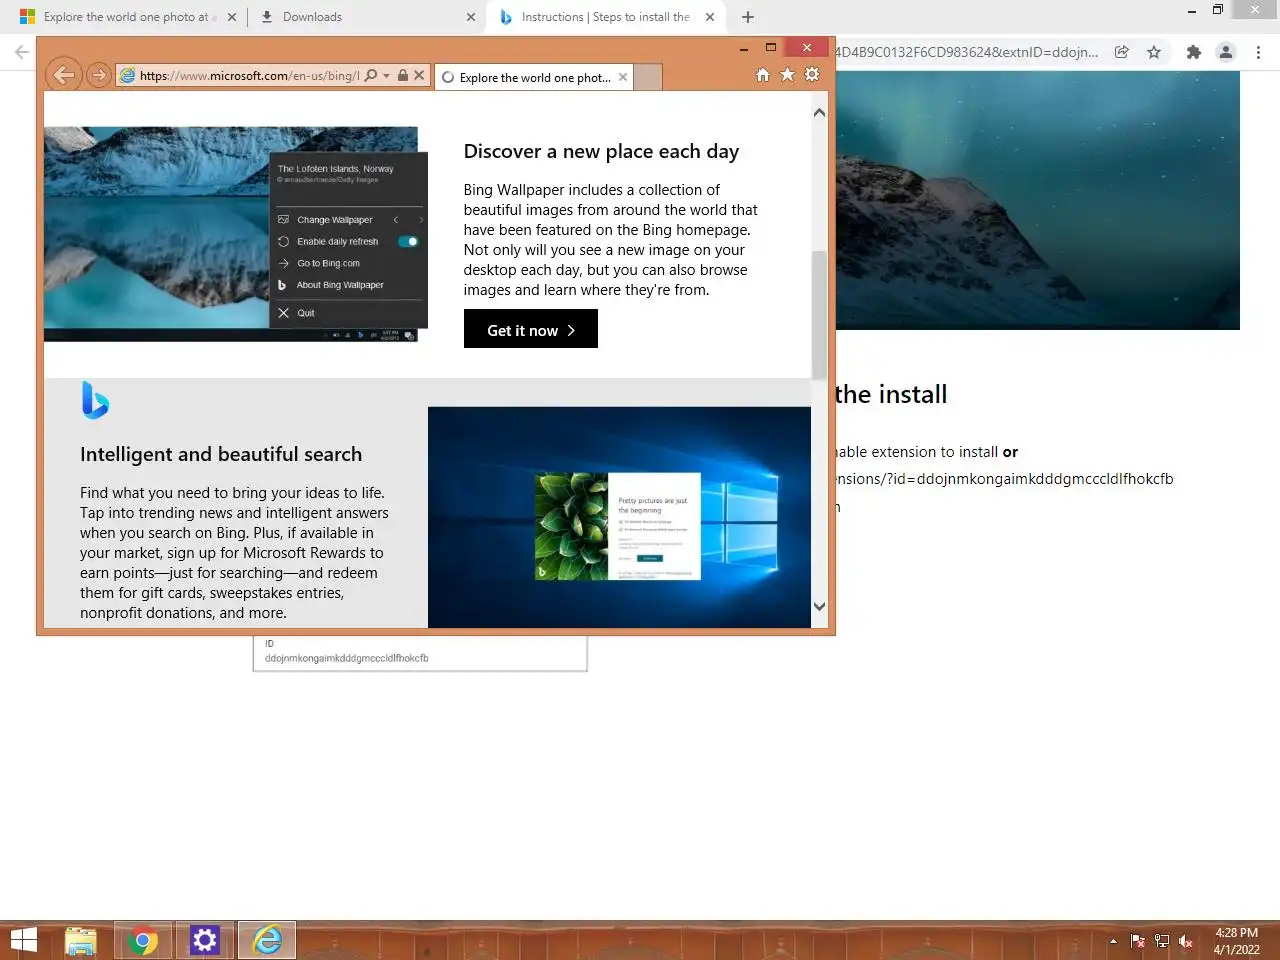Click Internet Explorer back arrow button

pyautogui.click(x=64, y=75)
